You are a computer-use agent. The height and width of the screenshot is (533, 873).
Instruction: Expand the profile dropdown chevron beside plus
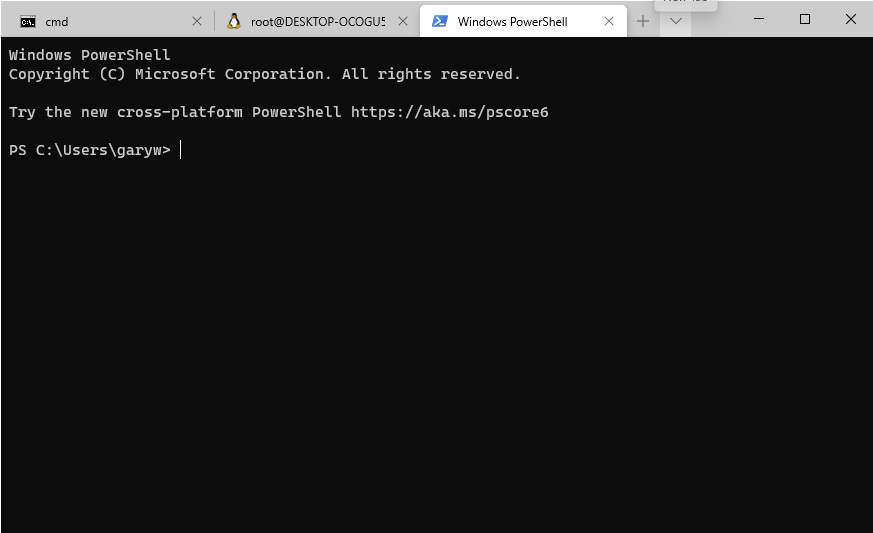(676, 21)
